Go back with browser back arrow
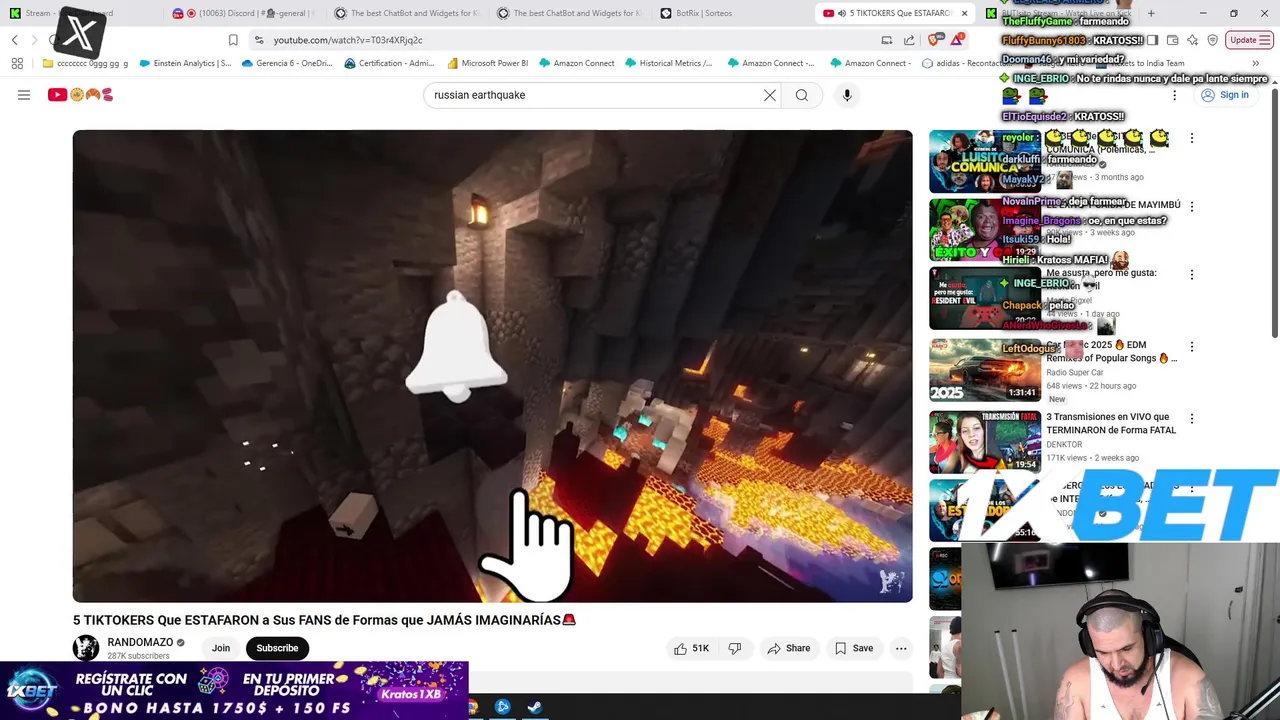Screen dimensions: 1280x720 [x=15, y=40]
